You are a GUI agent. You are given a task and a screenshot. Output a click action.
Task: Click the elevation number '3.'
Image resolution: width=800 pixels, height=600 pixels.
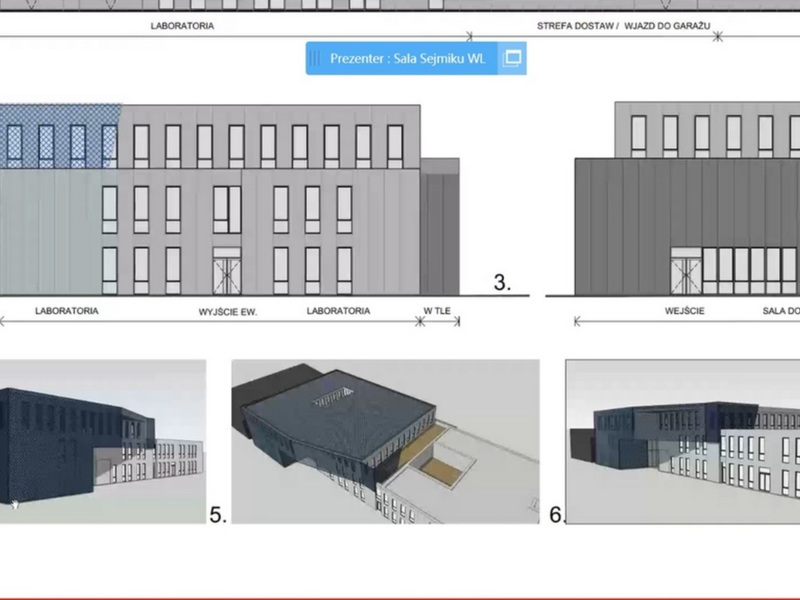(x=502, y=283)
